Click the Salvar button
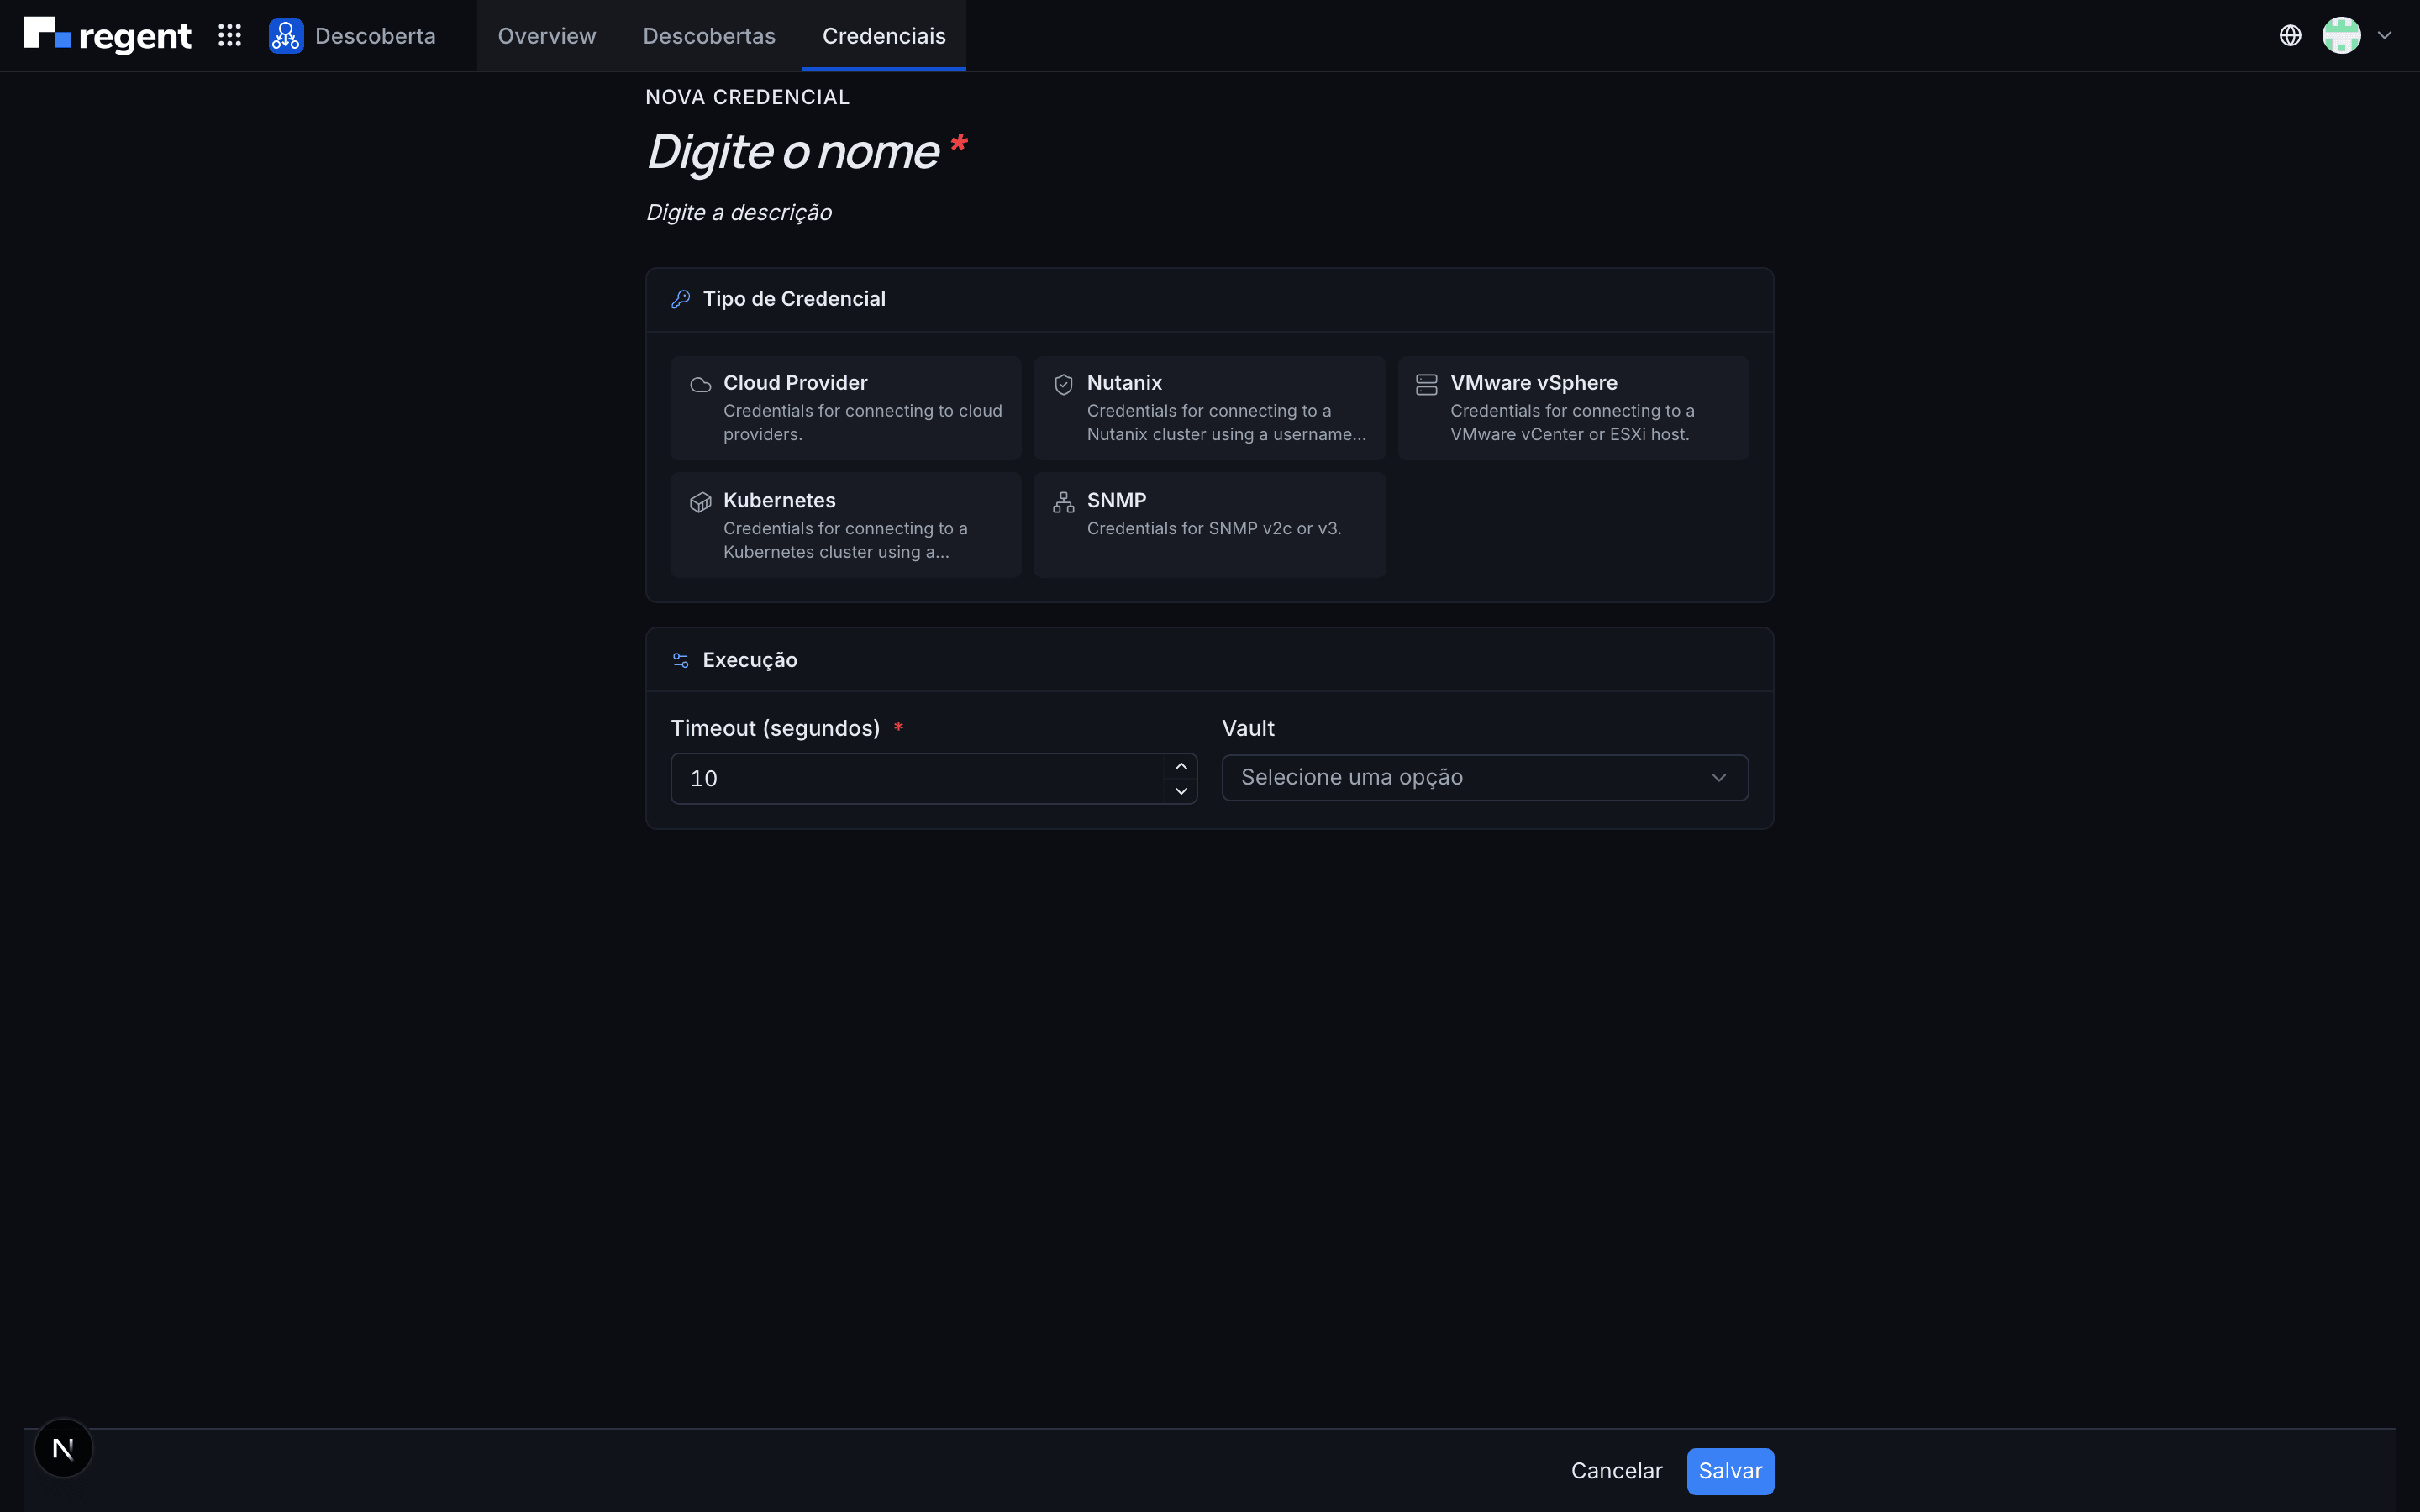The height and width of the screenshot is (1512, 2420). [1730, 1471]
